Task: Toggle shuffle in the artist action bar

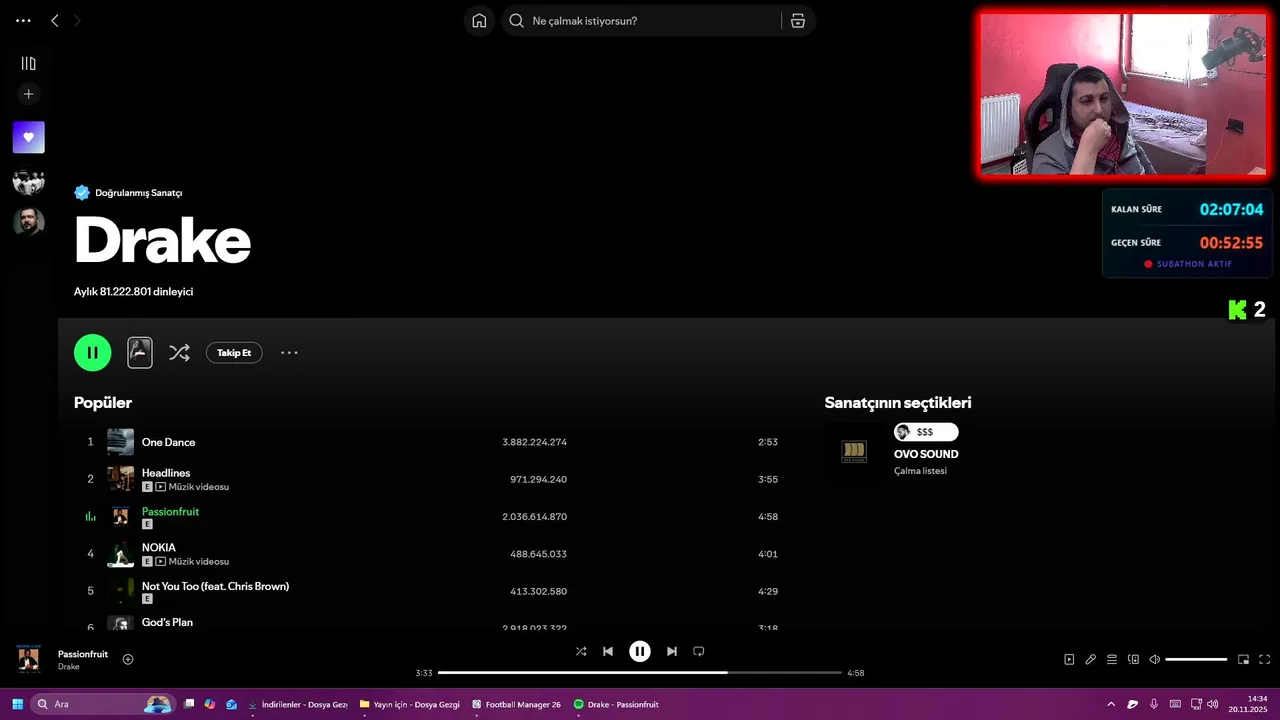Action: pyautogui.click(x=179, y=352)
